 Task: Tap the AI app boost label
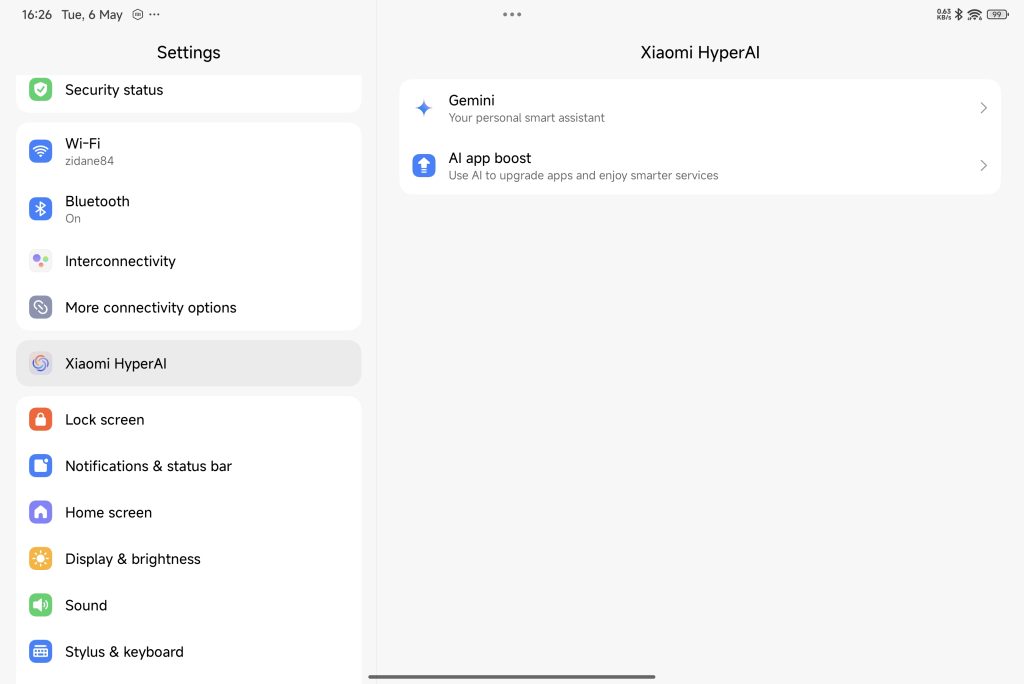pos(490,158)
